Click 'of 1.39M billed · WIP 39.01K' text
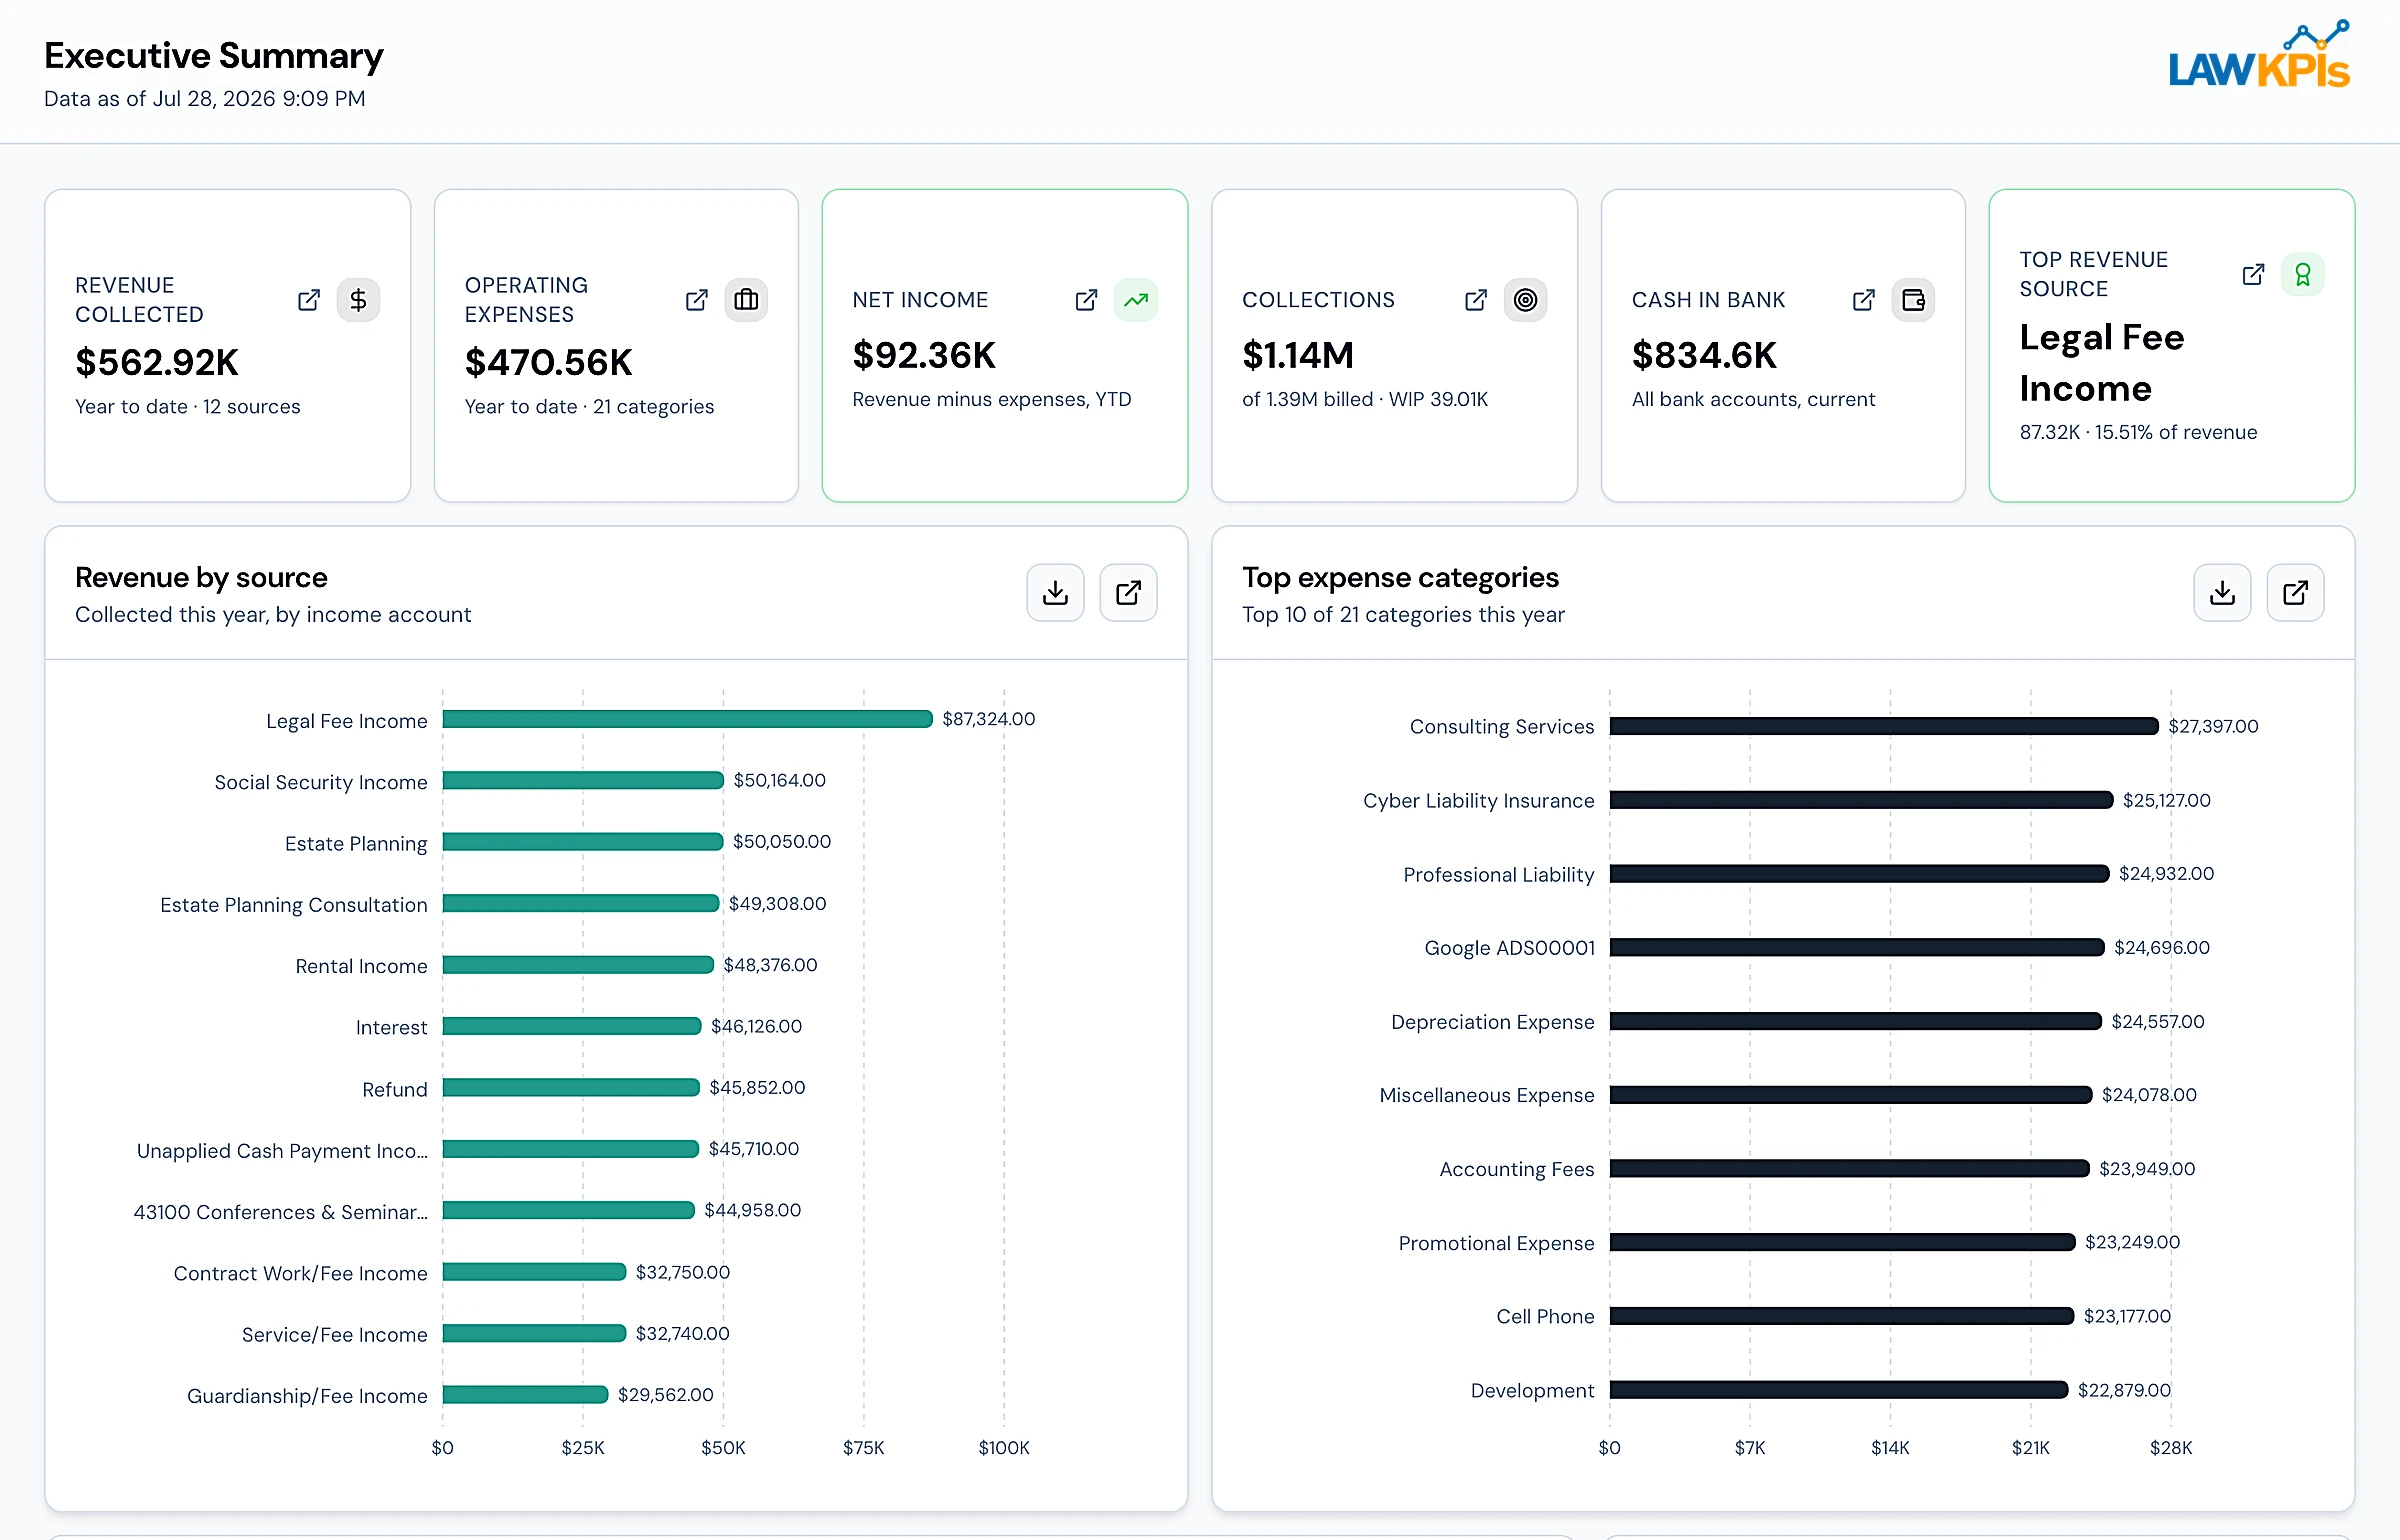This screenshot has height=1540, width=2400. pos(1365,399)
